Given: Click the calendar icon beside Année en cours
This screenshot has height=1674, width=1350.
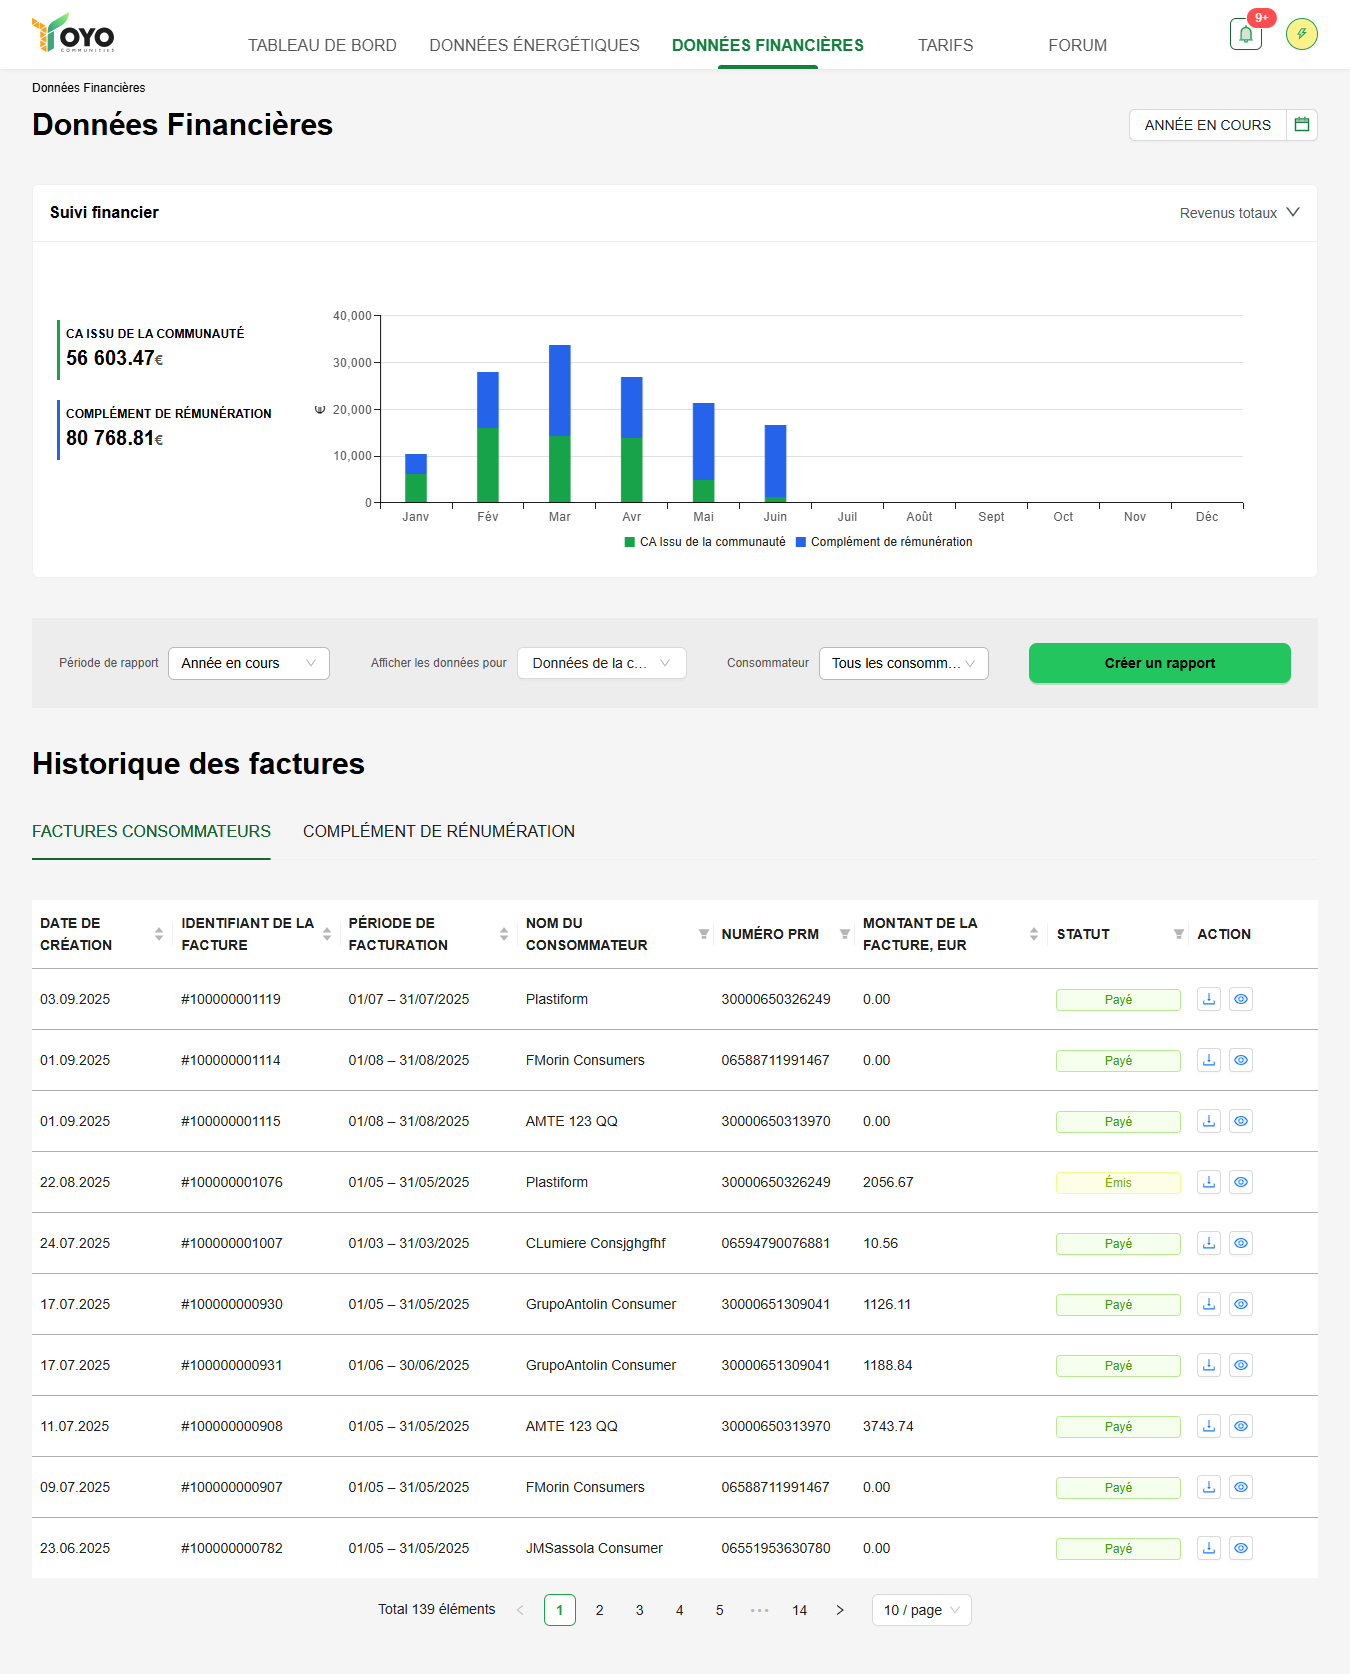Looking at the screenshot, I should pyautogui.click(x=1301, y=125).
